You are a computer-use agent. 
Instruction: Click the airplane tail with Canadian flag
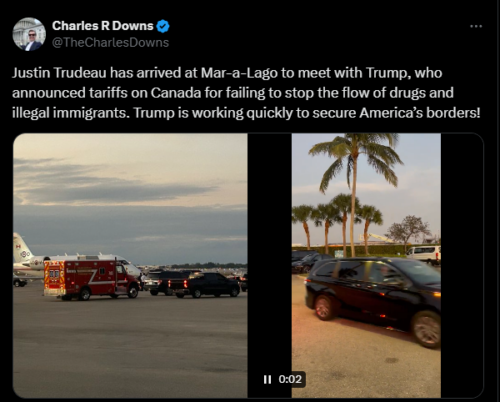point(22,248)
